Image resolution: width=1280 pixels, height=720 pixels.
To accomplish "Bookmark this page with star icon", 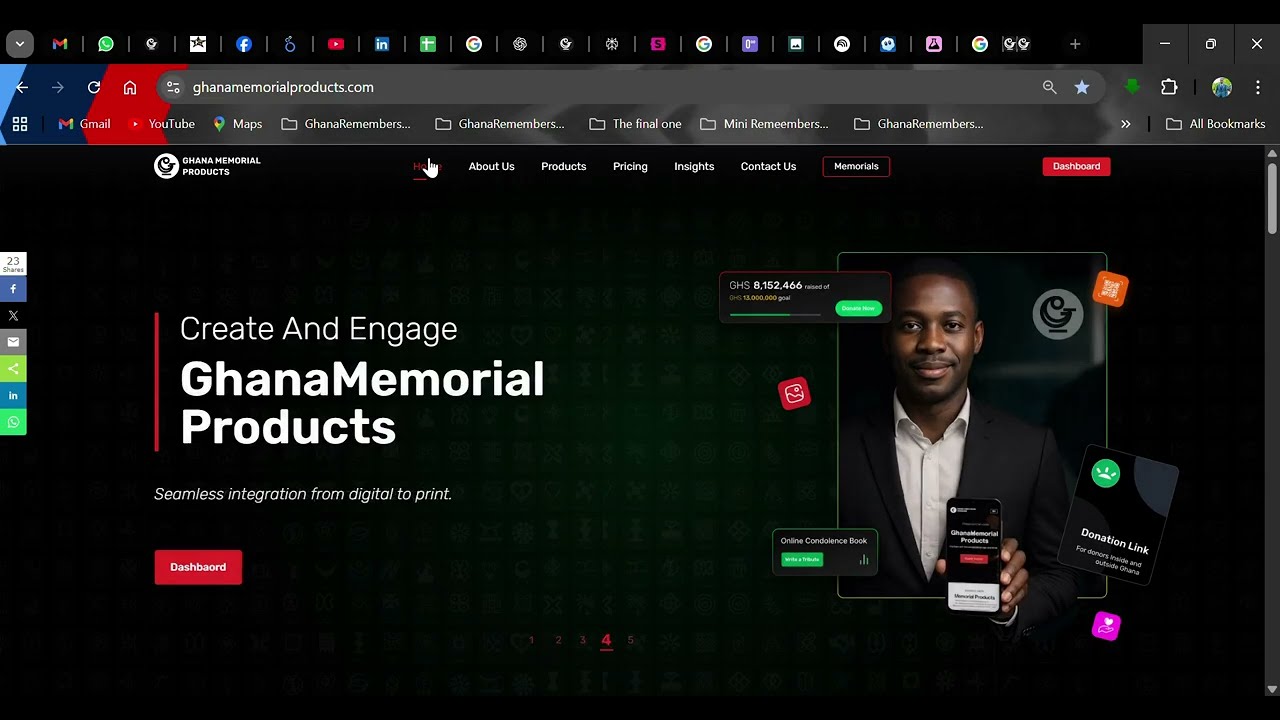I will pyautogui.click(x=1081, y=87).
